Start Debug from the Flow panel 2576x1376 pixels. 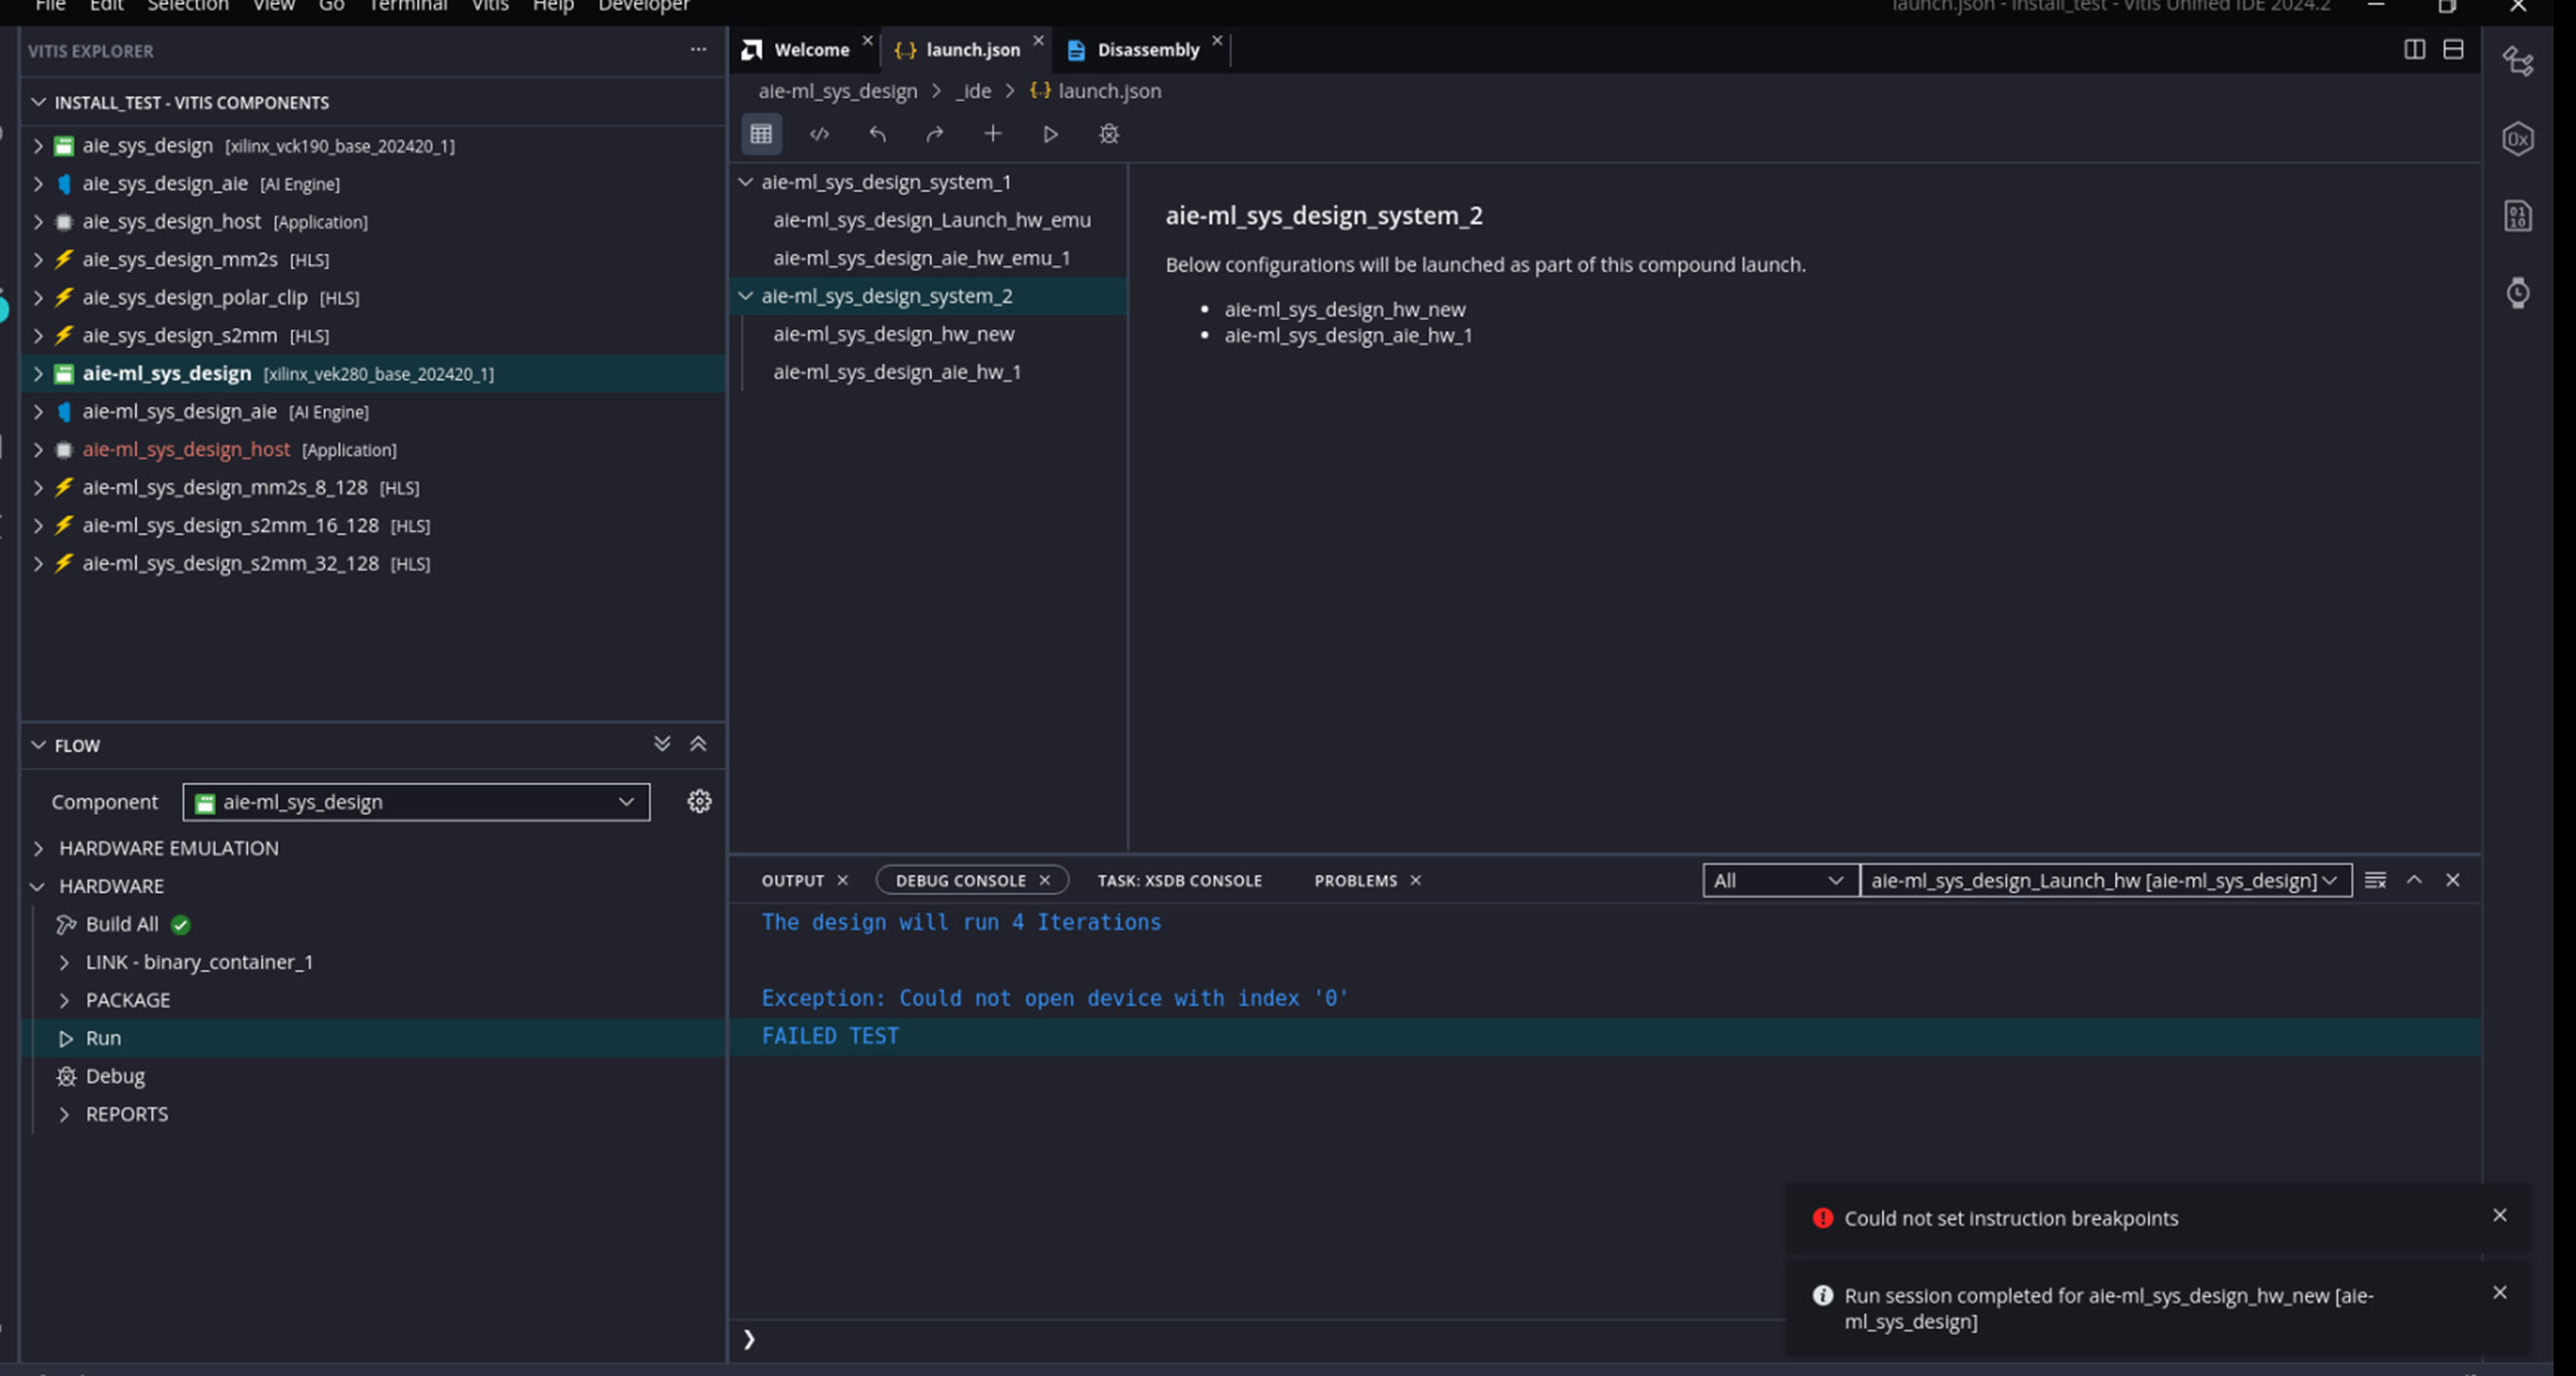click(114, 1075)
